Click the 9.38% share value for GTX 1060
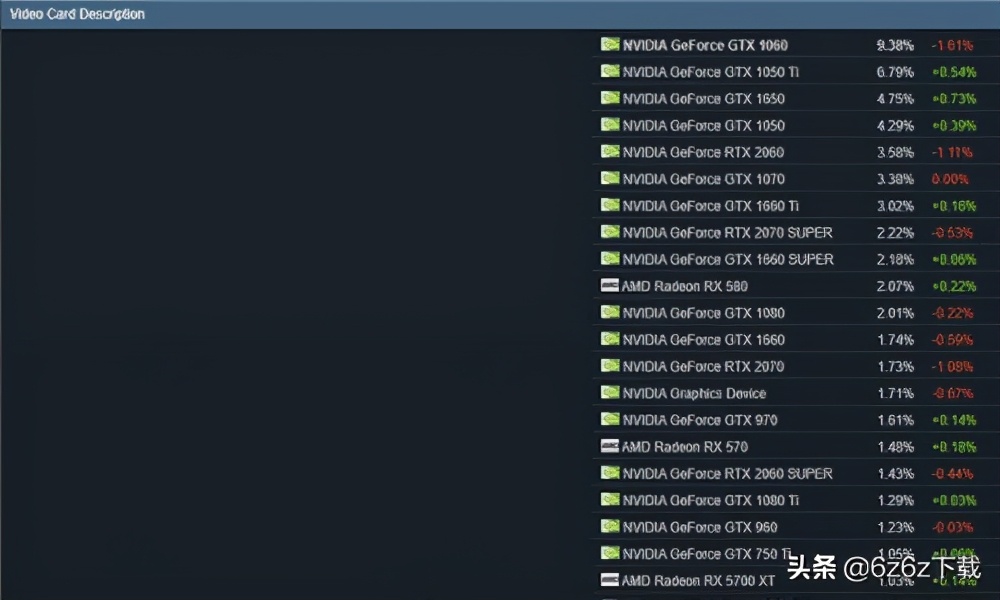This screenshot has width=1000, height=600. point(894,45)
